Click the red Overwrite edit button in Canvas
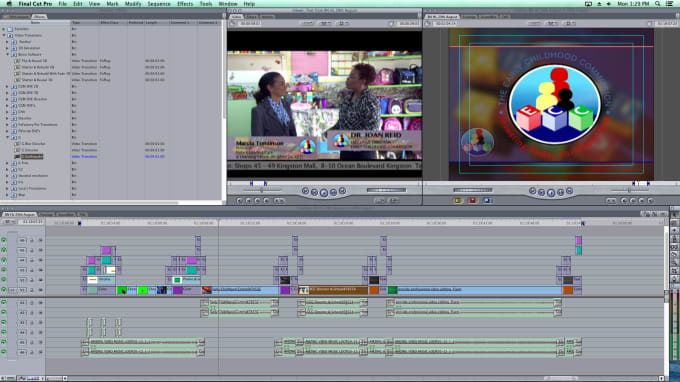The image size is (680, 382). 472,200
